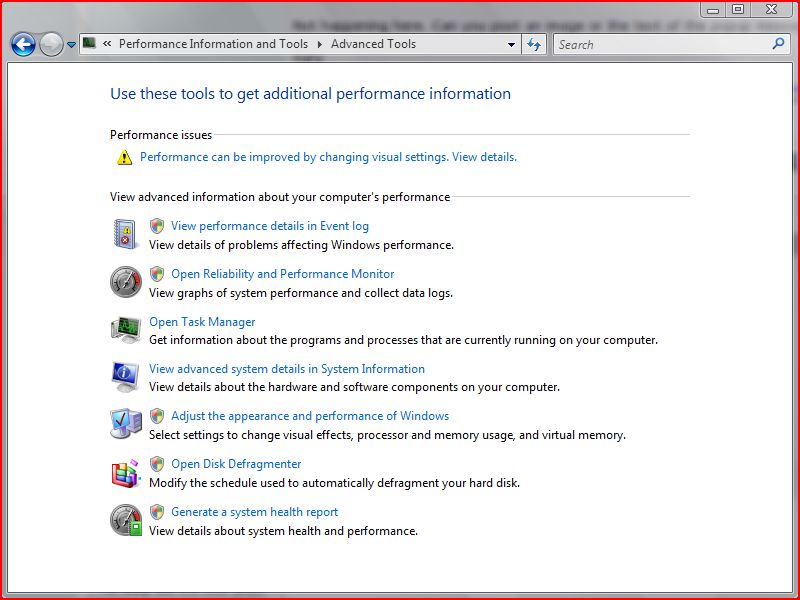Click the shield beside Adjust the appearance link
Image resolution: width=800 pixels, height=600 pixels.
click(157, 416)
